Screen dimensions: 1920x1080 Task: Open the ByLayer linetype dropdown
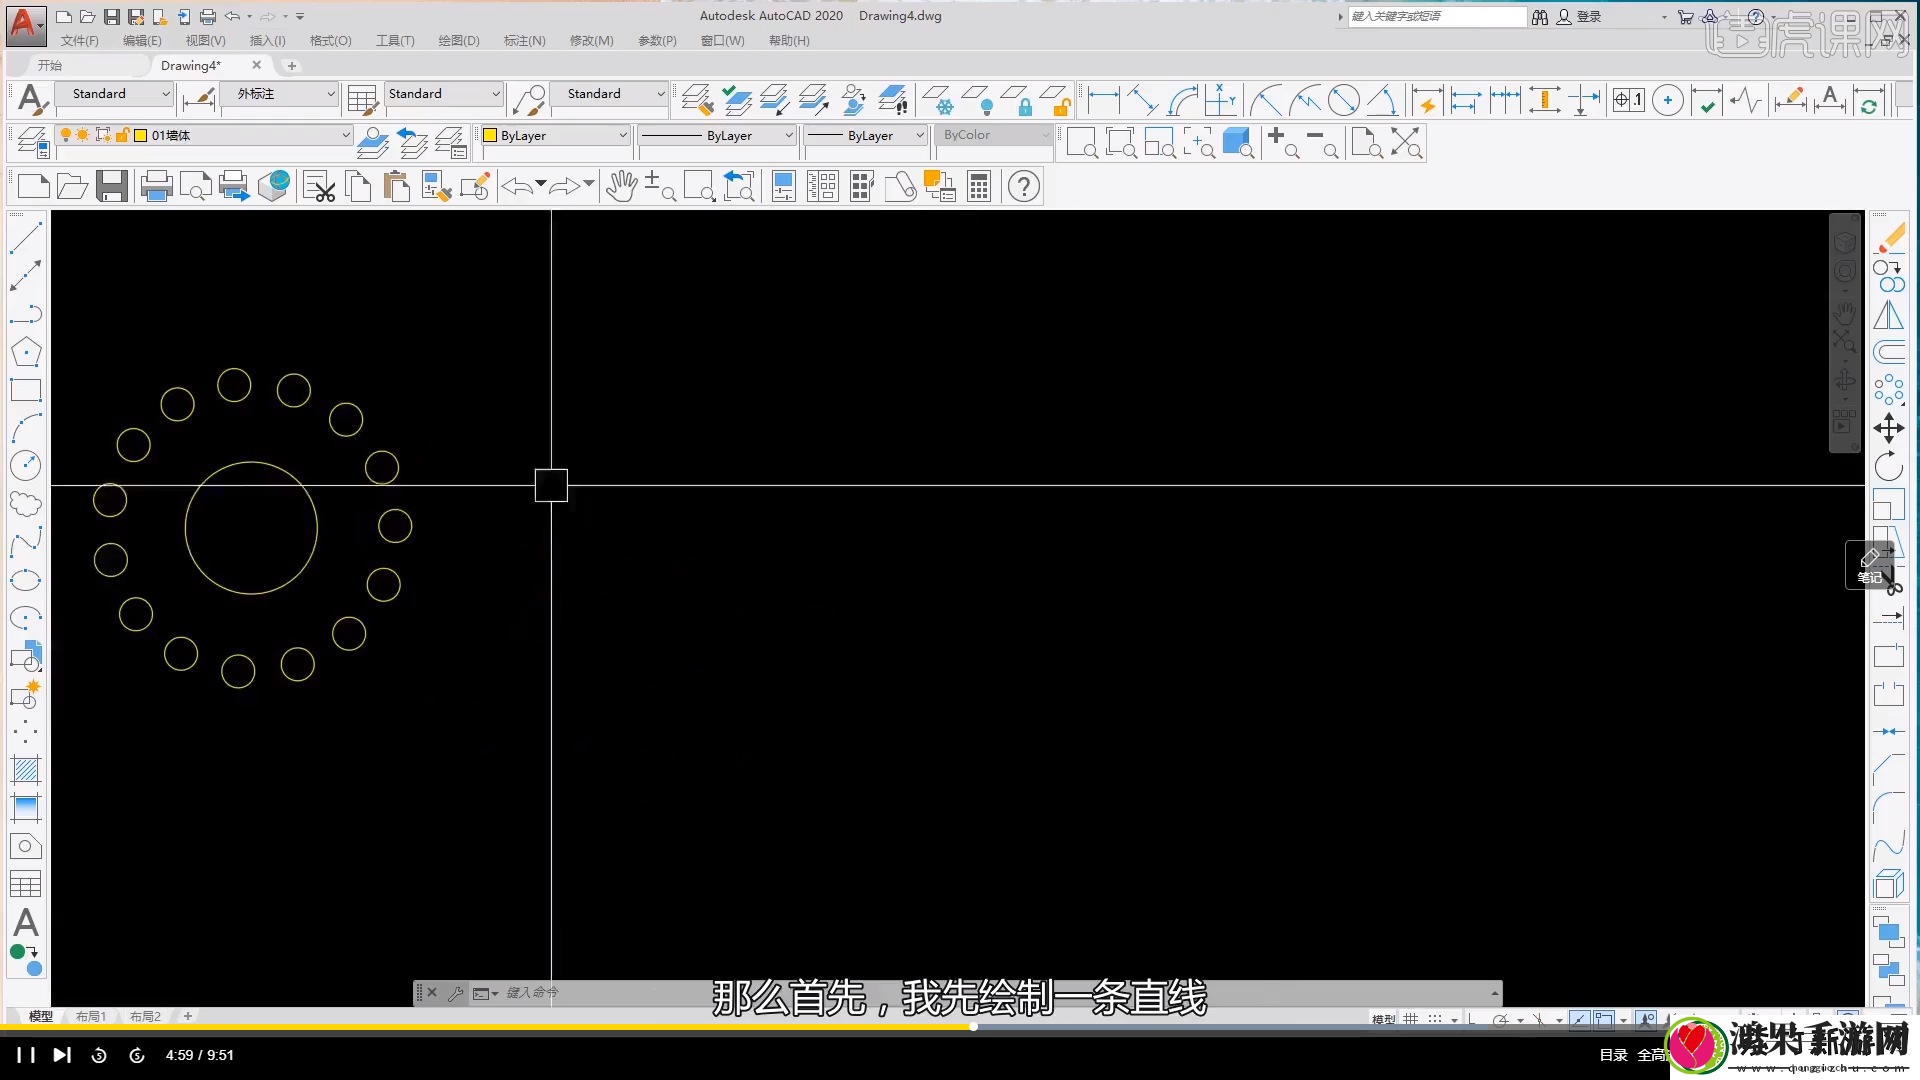[717, 135]
